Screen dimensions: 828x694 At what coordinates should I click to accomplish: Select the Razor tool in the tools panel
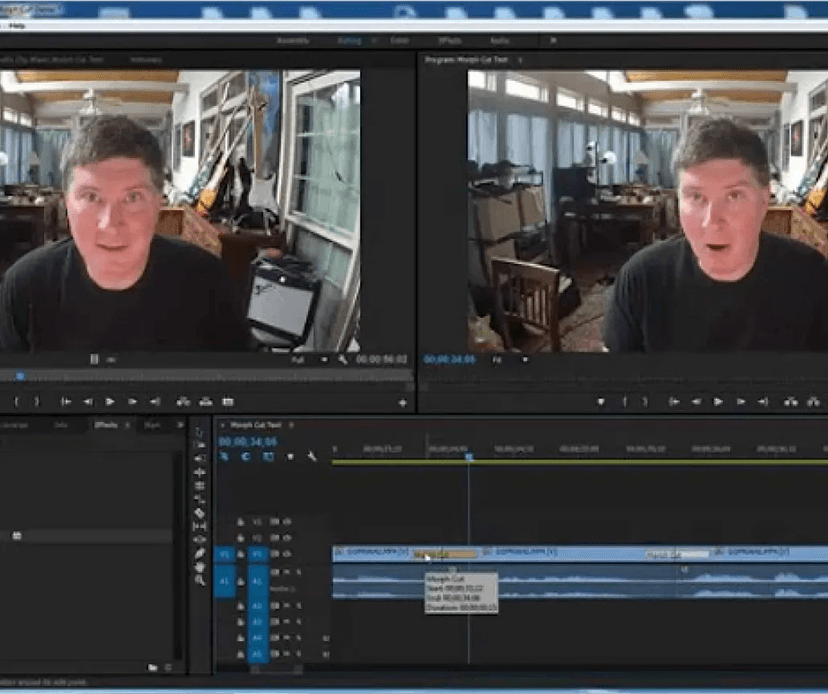200,513
